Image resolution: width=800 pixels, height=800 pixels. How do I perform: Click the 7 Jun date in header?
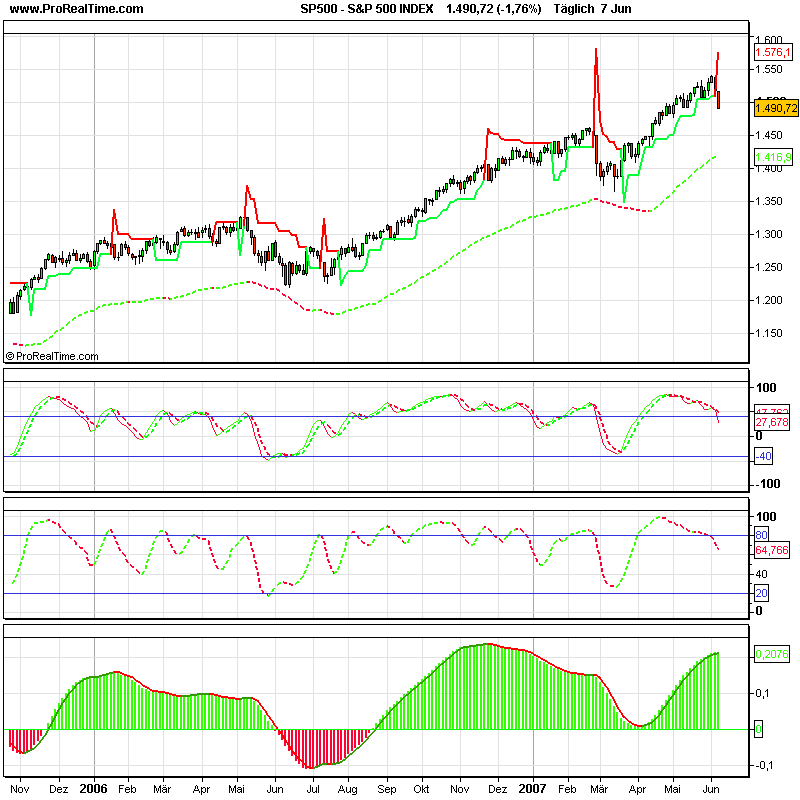pos(616,9)
